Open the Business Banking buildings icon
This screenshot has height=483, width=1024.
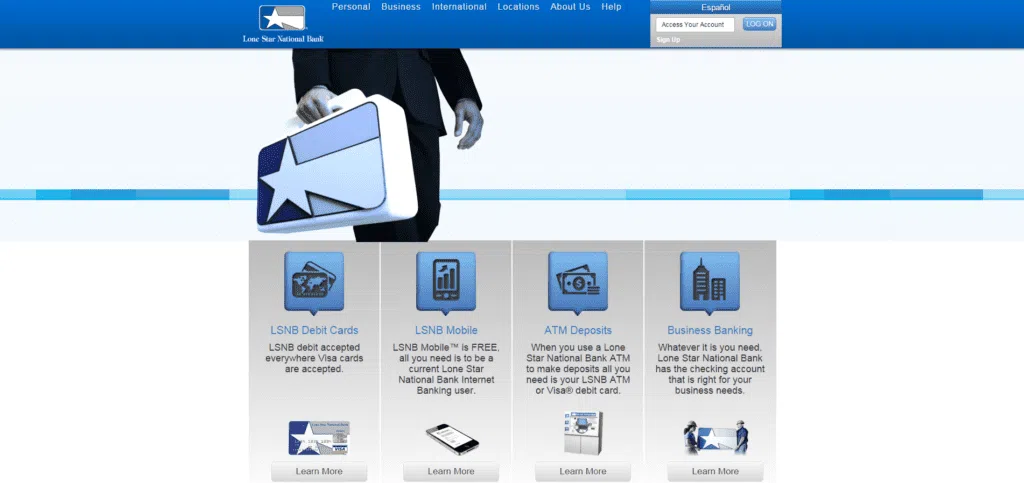tap(710, 283)
